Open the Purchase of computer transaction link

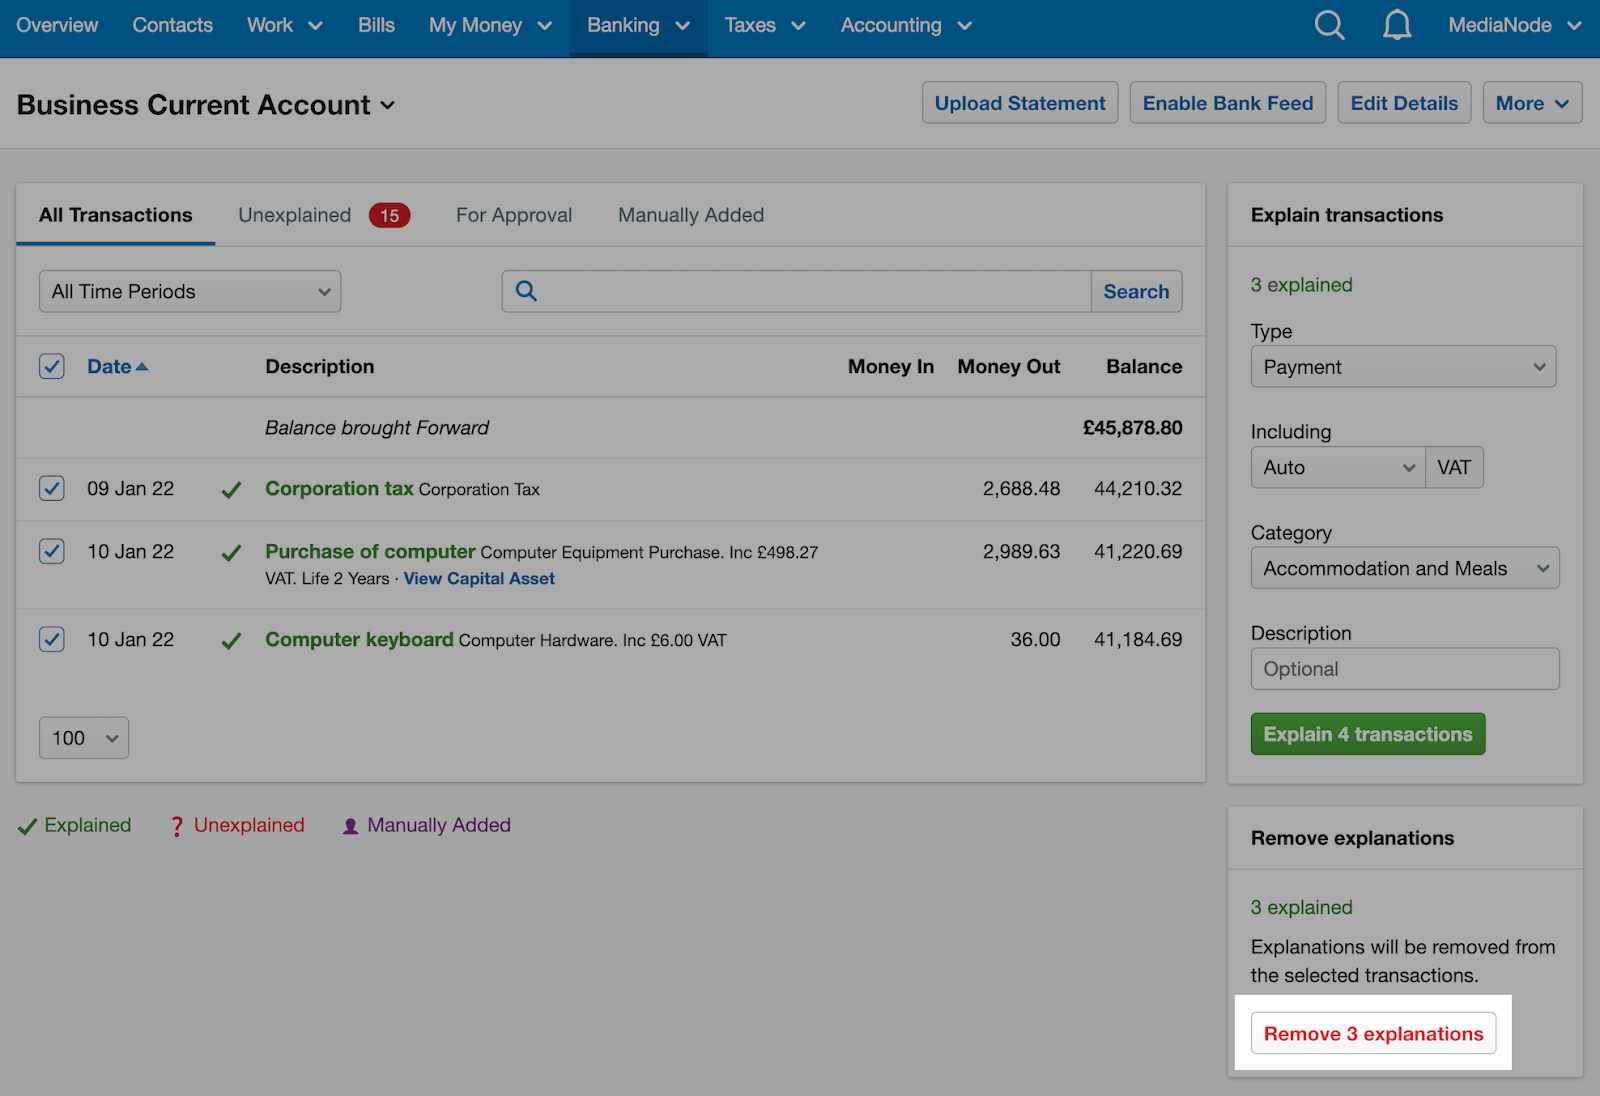click(x=370, y=551)
